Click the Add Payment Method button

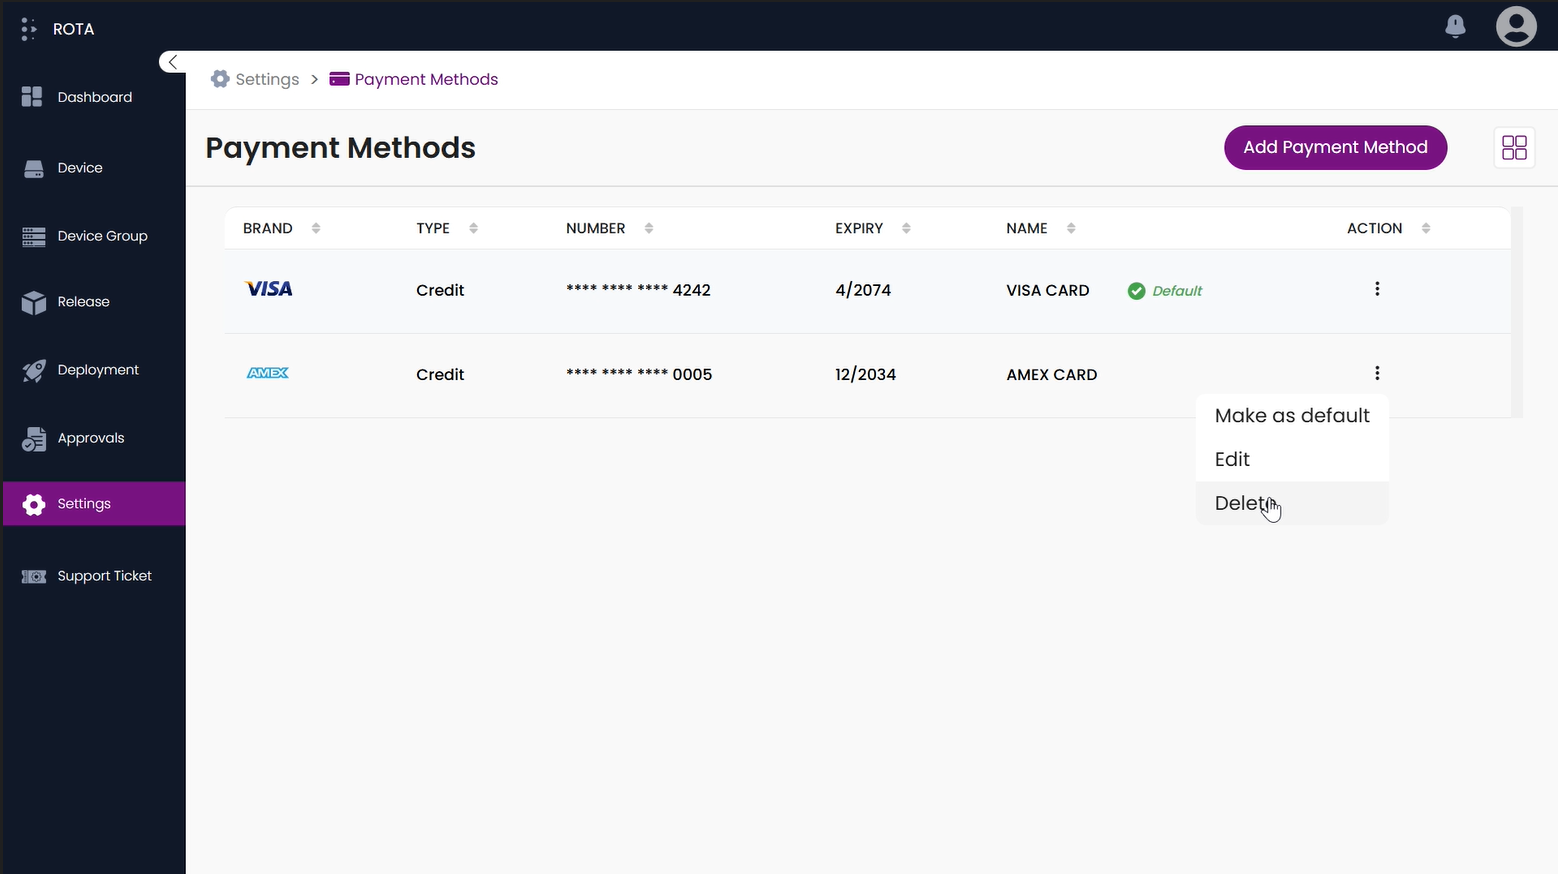(1335, 147)
